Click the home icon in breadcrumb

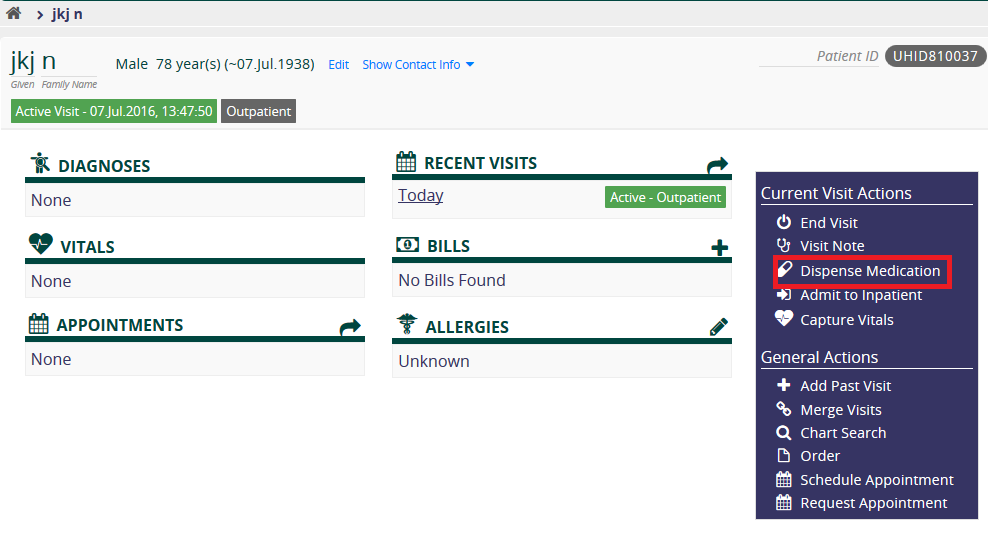pos(13,13)
